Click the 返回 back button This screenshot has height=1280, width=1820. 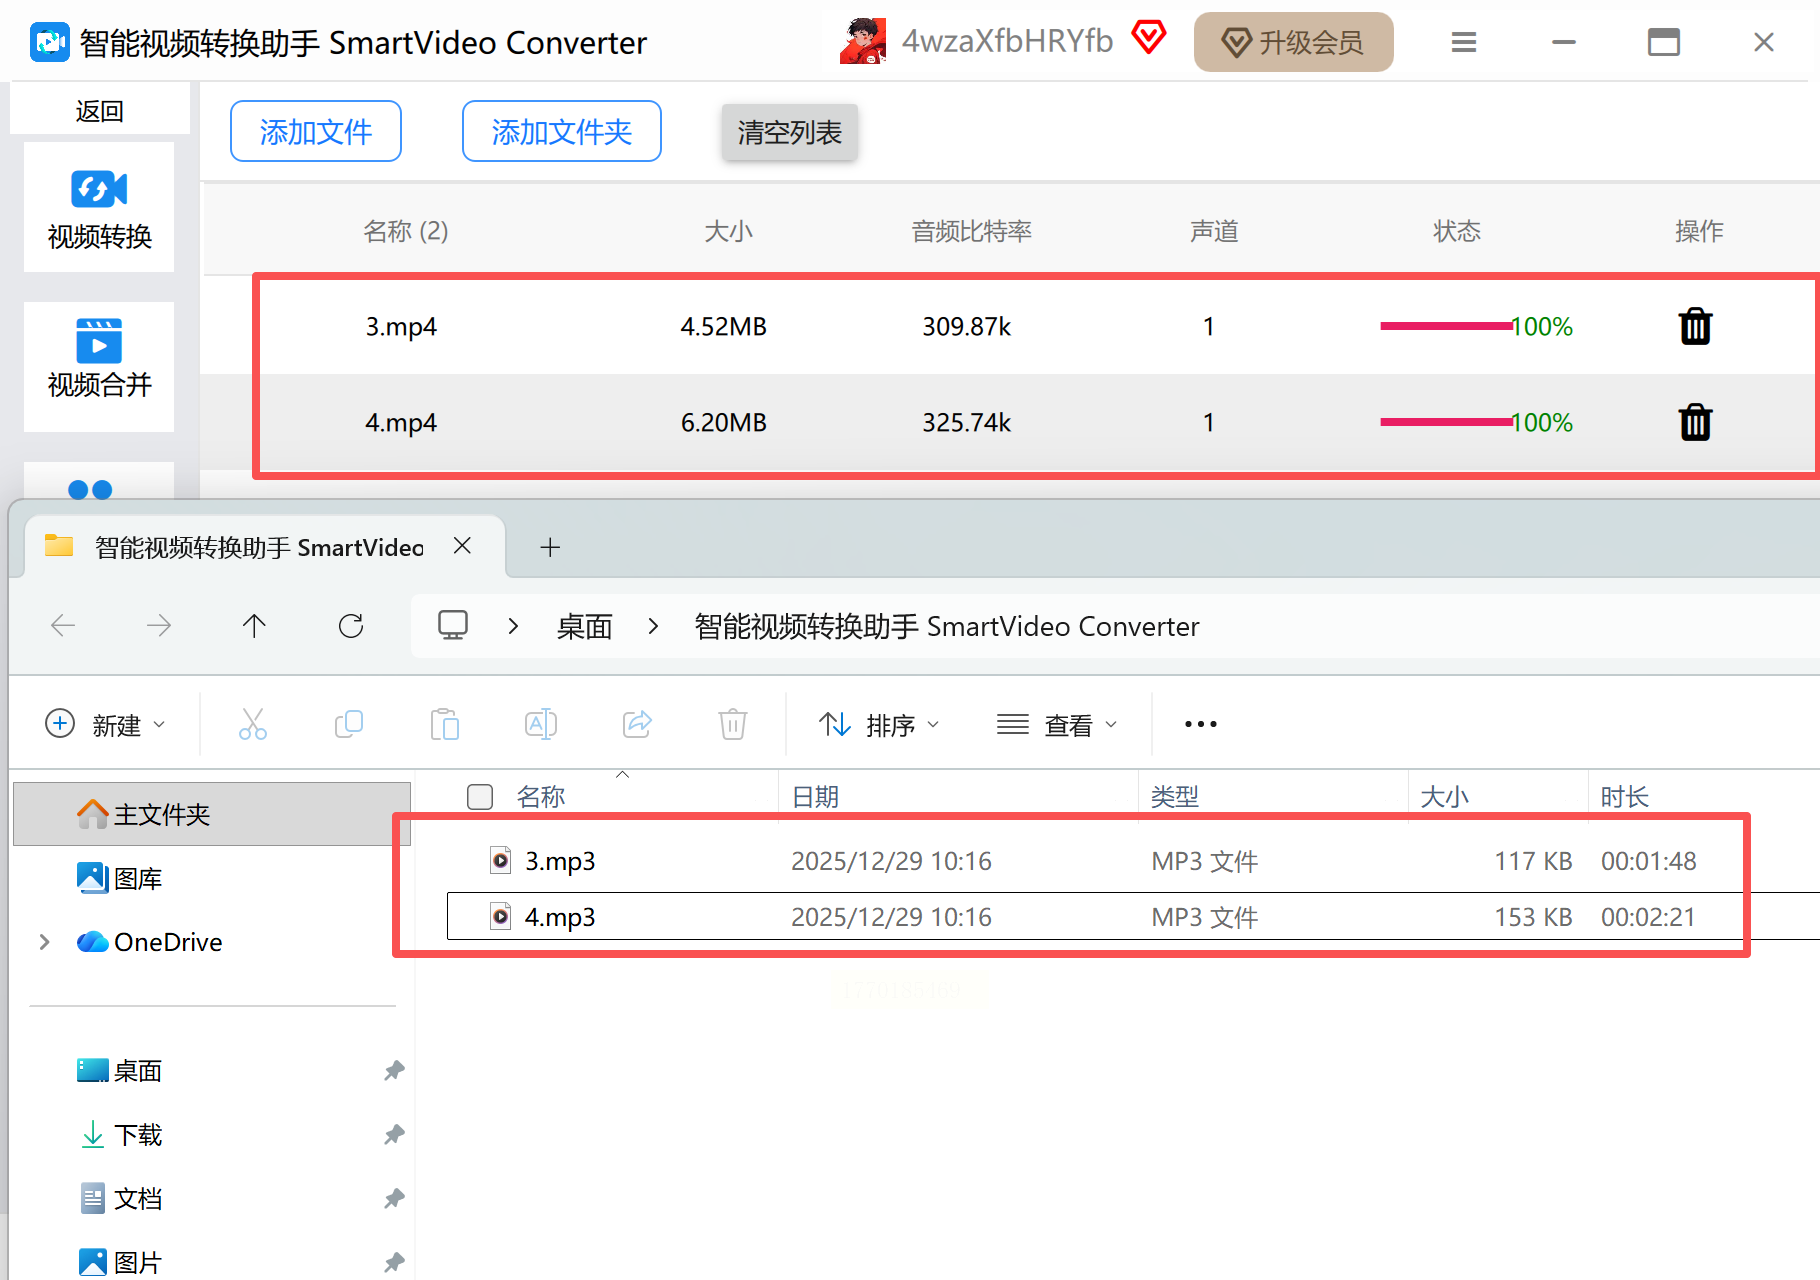pyautogui.click(x=99, y=111)
